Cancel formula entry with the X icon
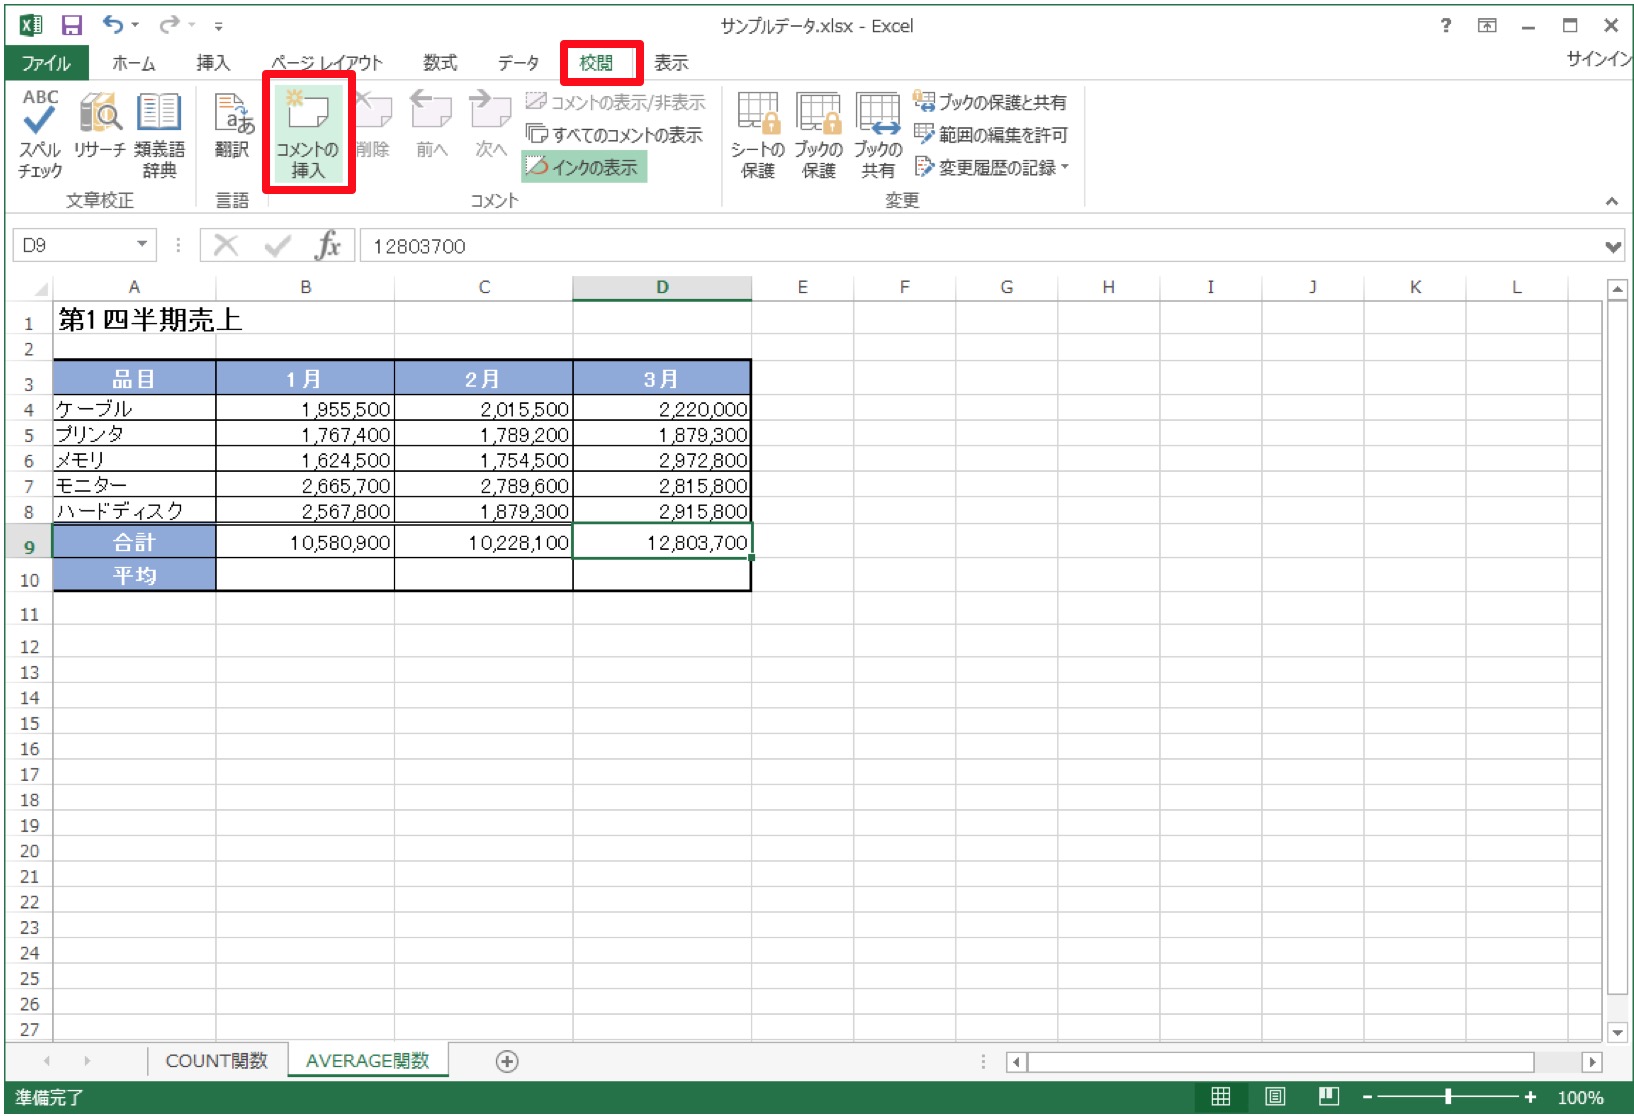 [226, 245]
